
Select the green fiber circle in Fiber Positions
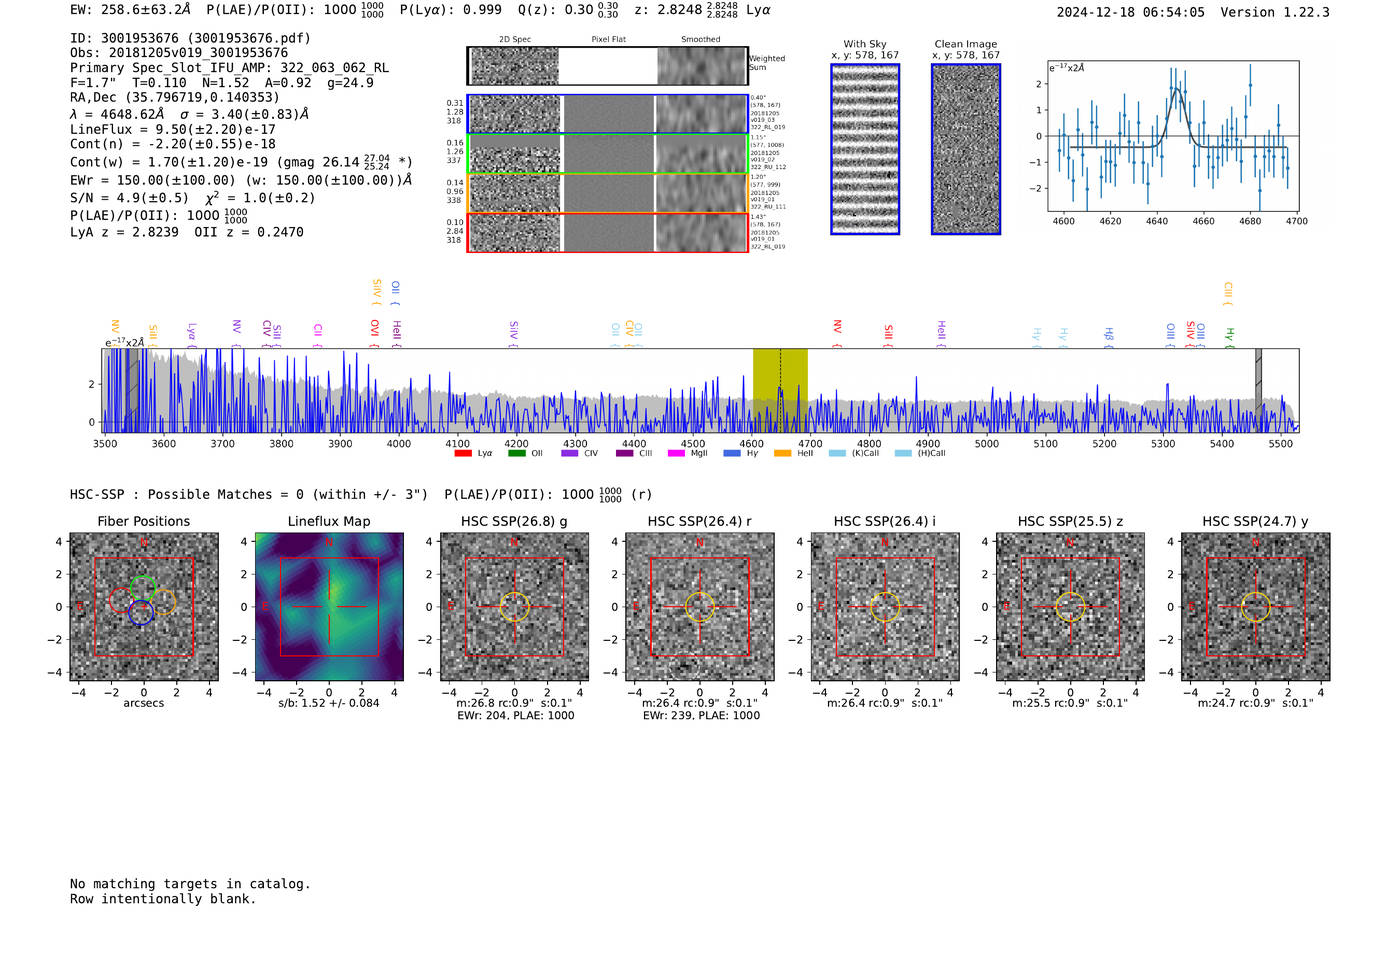tap(143, 589)
